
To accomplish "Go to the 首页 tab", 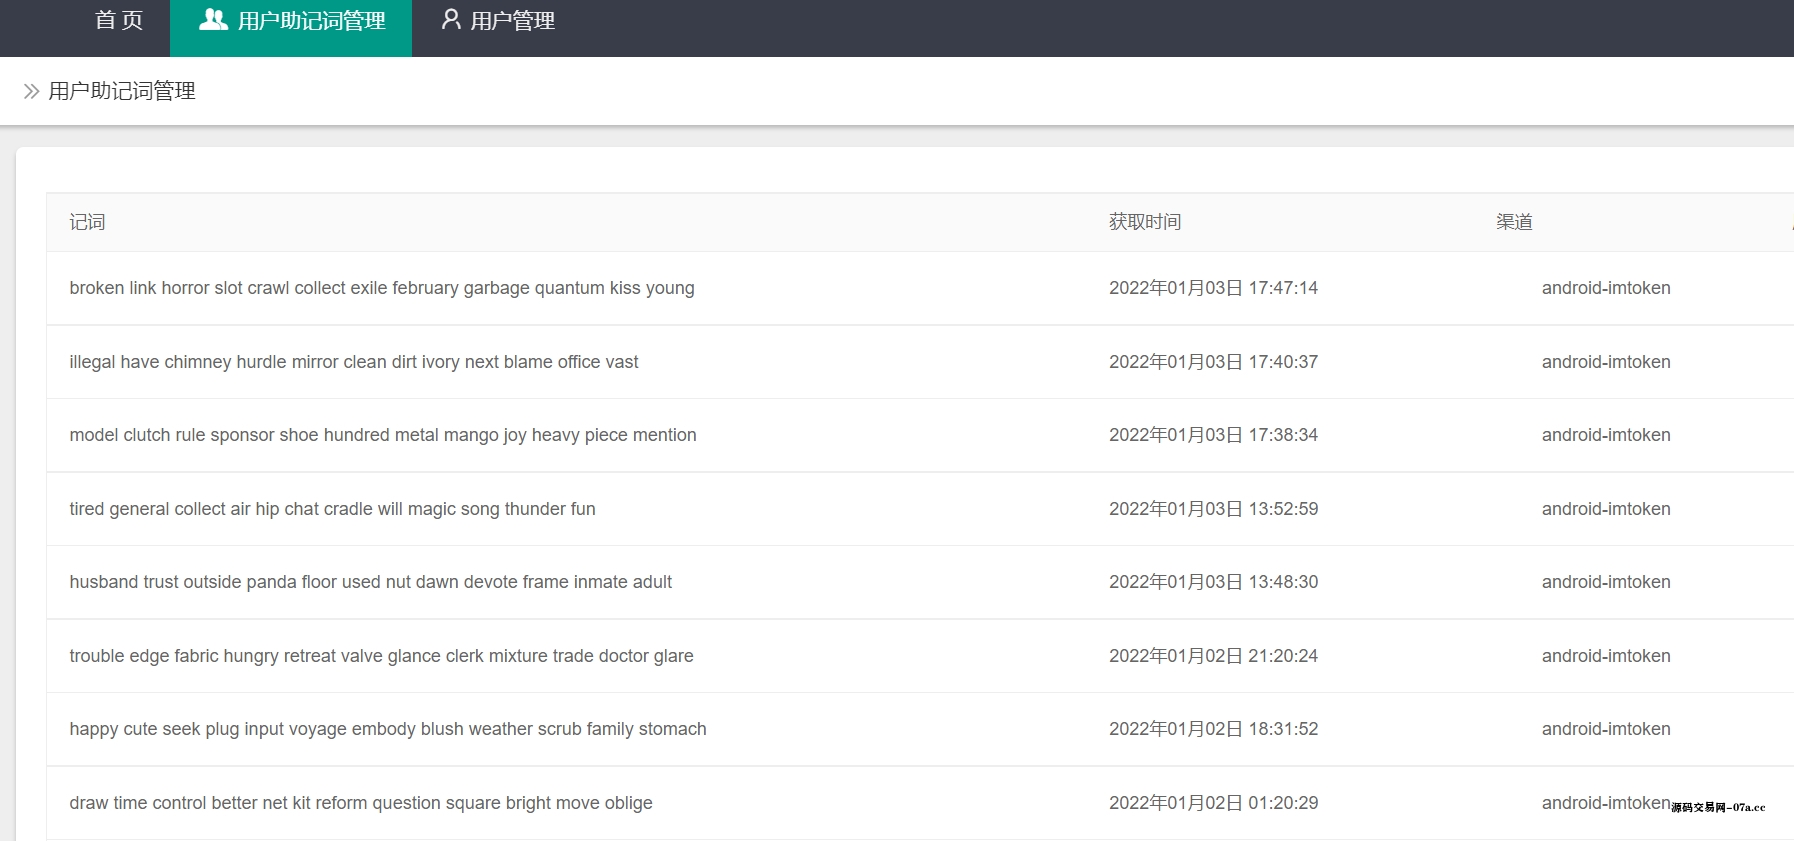I will 119,21.
